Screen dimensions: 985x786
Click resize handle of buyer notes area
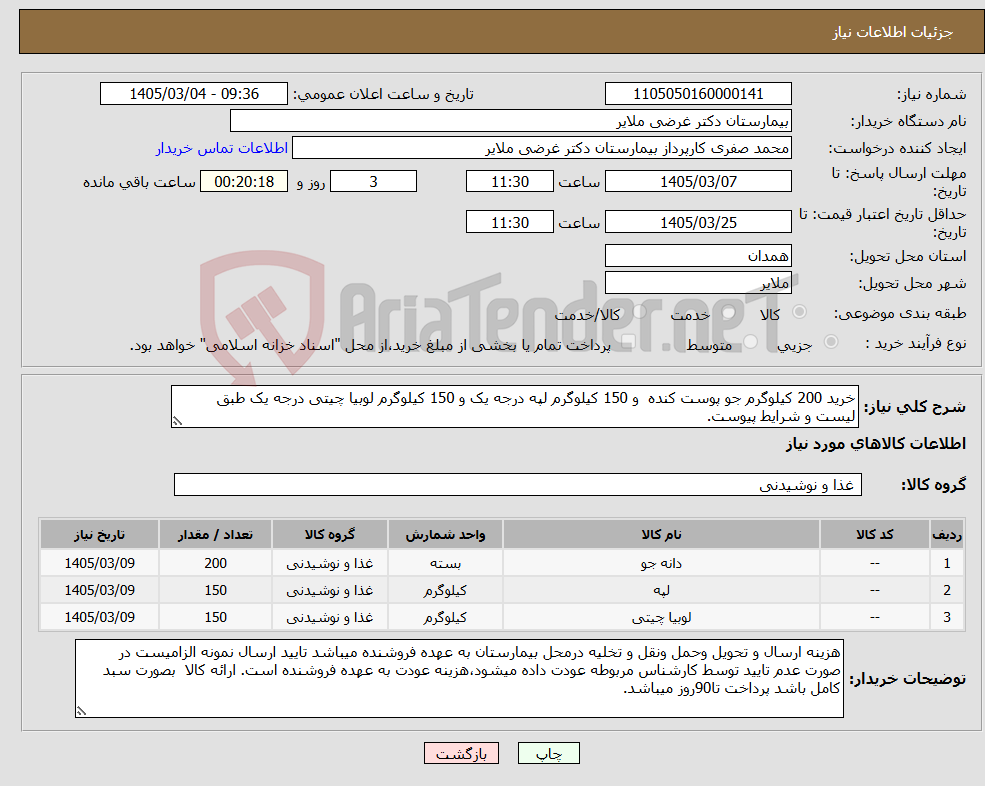click(x=81, y=711)
